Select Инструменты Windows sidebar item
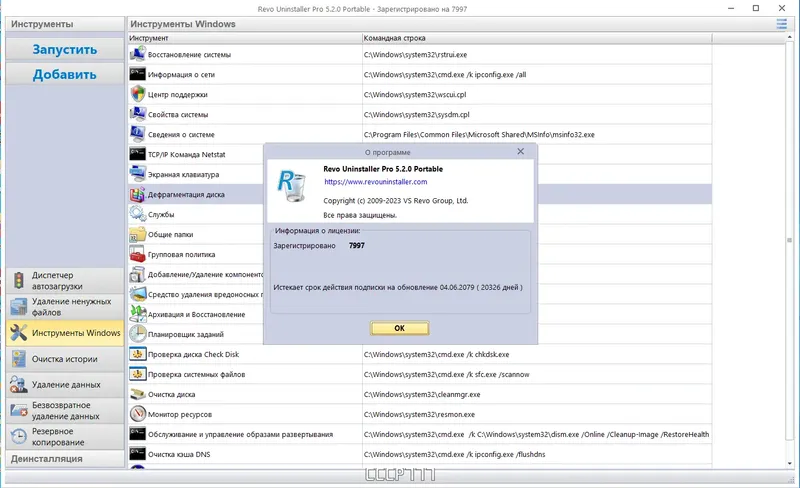Image resolution: width=800 pixels, height=488 pixels. [x=65, y=333]
